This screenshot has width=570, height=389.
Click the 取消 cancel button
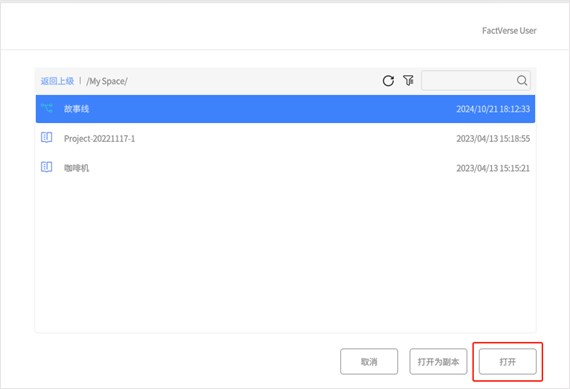coord(369,361)
